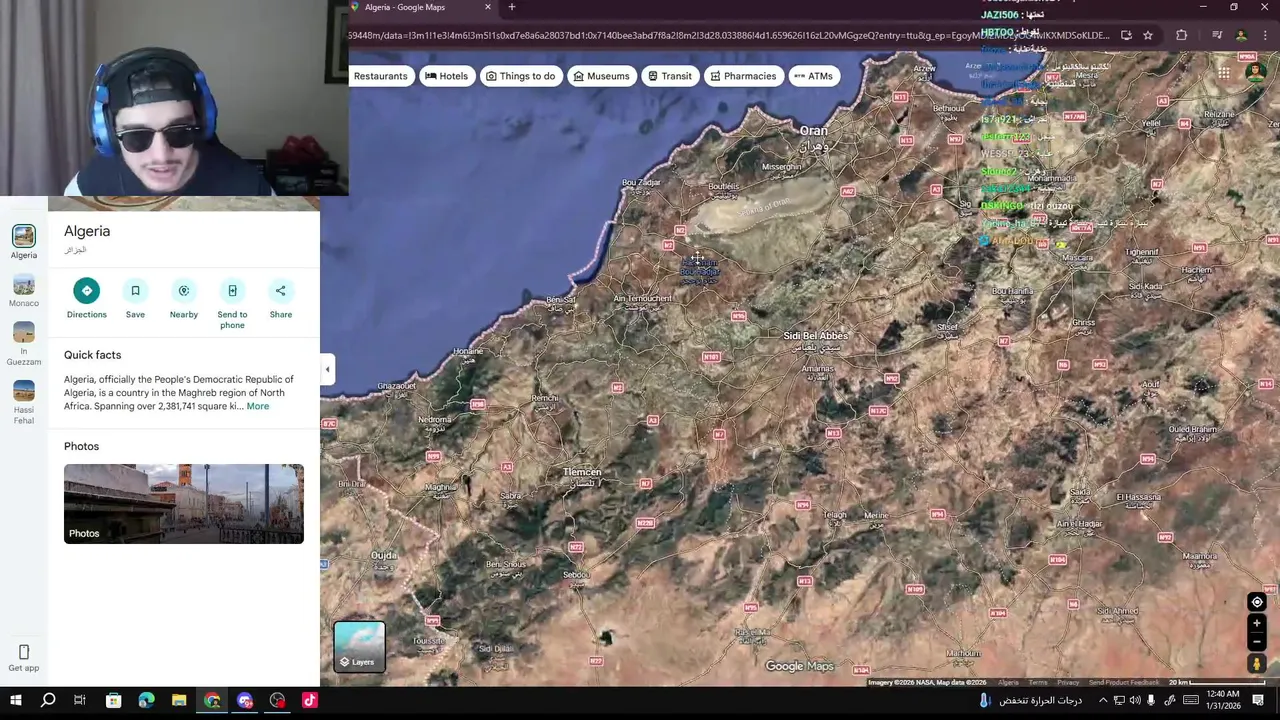
Task: Open the Windows Start menu
Action: pyautogui.click(x=15, y=700)
